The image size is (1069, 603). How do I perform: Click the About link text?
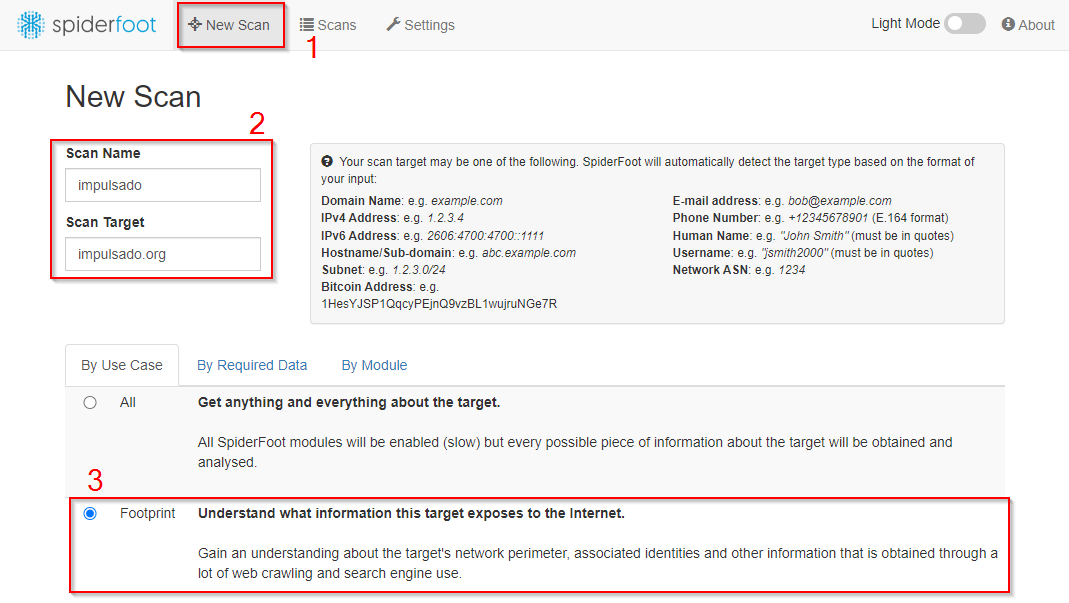coord(1036,25)
